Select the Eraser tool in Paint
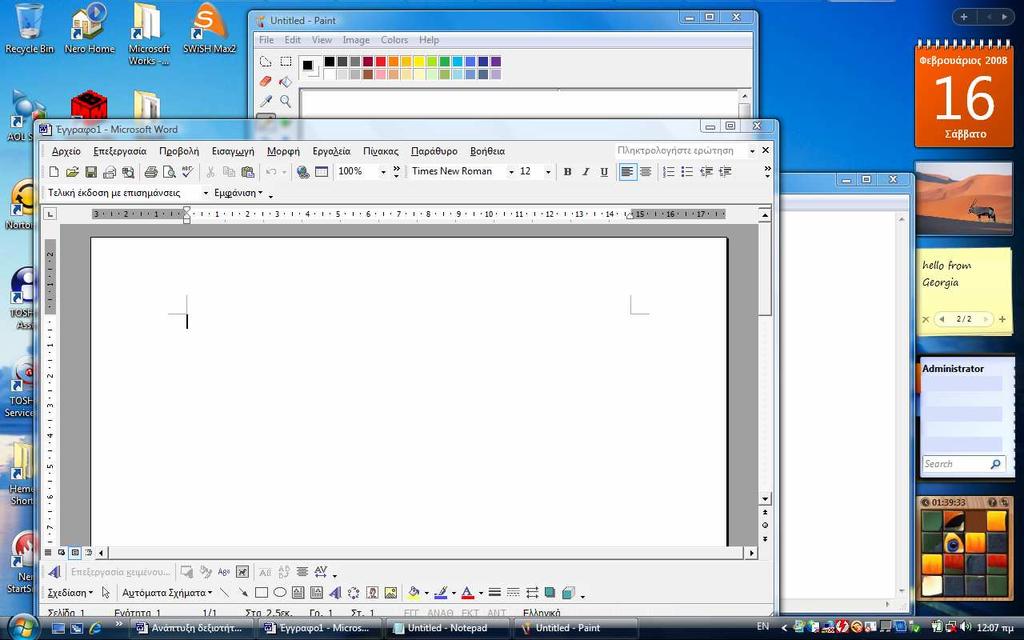Screen dimensions: 1024x640 point(265,82)
